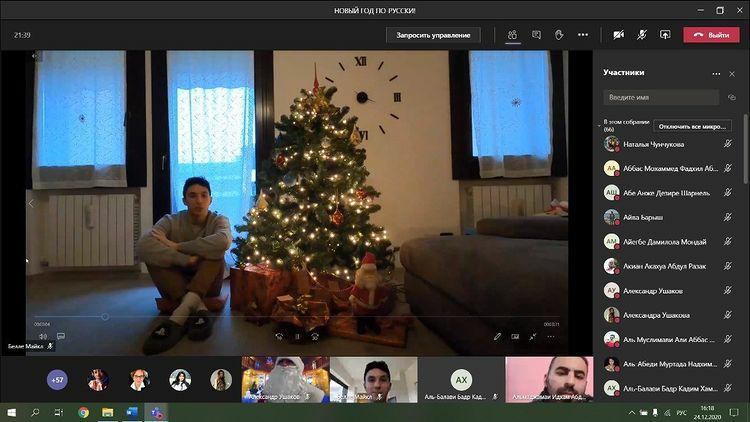Toggle the video player volume icon

[43, 336]
